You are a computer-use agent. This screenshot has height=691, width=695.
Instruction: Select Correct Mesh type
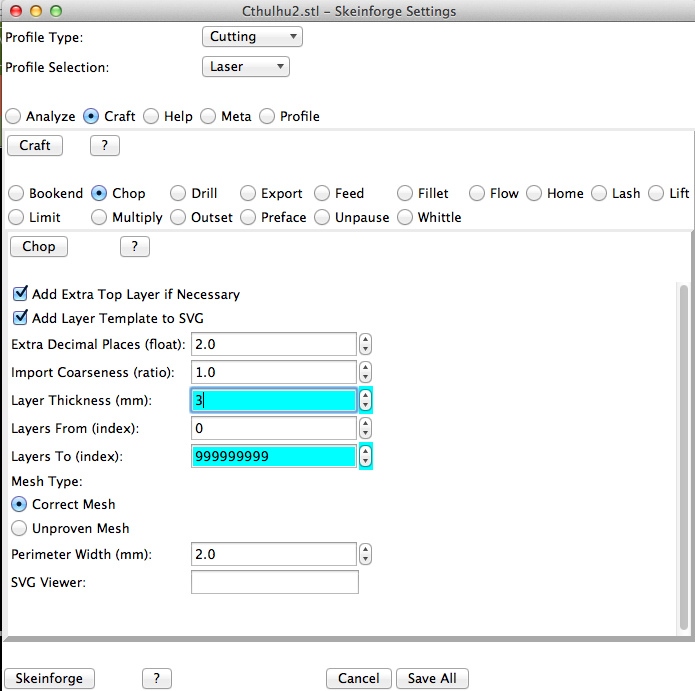coord(19,504)
